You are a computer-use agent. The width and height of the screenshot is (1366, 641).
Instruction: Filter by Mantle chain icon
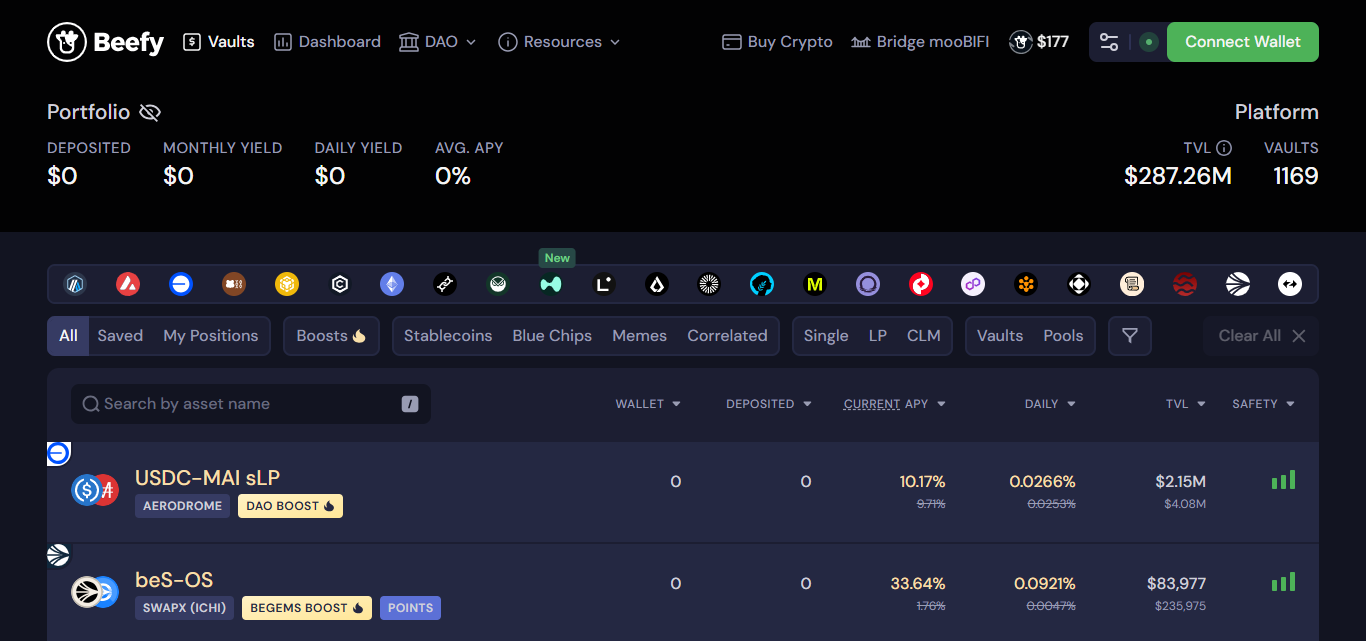(709, 285)
